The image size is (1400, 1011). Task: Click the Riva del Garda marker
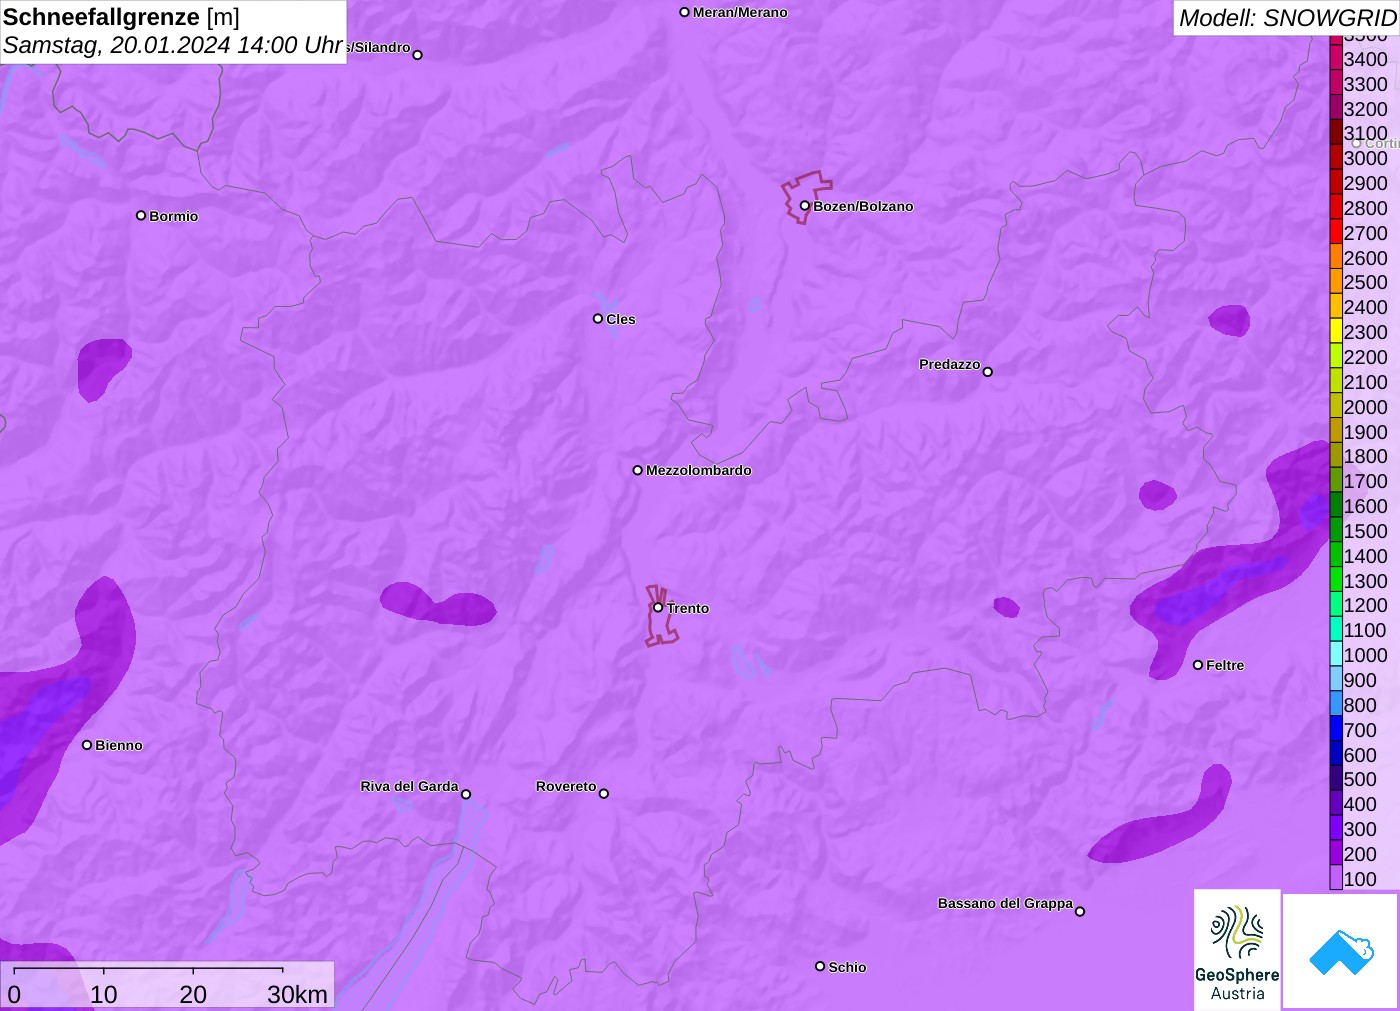point(466,794)
